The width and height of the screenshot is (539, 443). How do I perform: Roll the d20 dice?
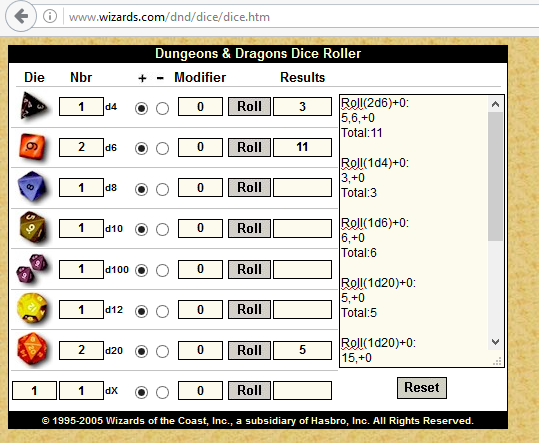(249, 350)
